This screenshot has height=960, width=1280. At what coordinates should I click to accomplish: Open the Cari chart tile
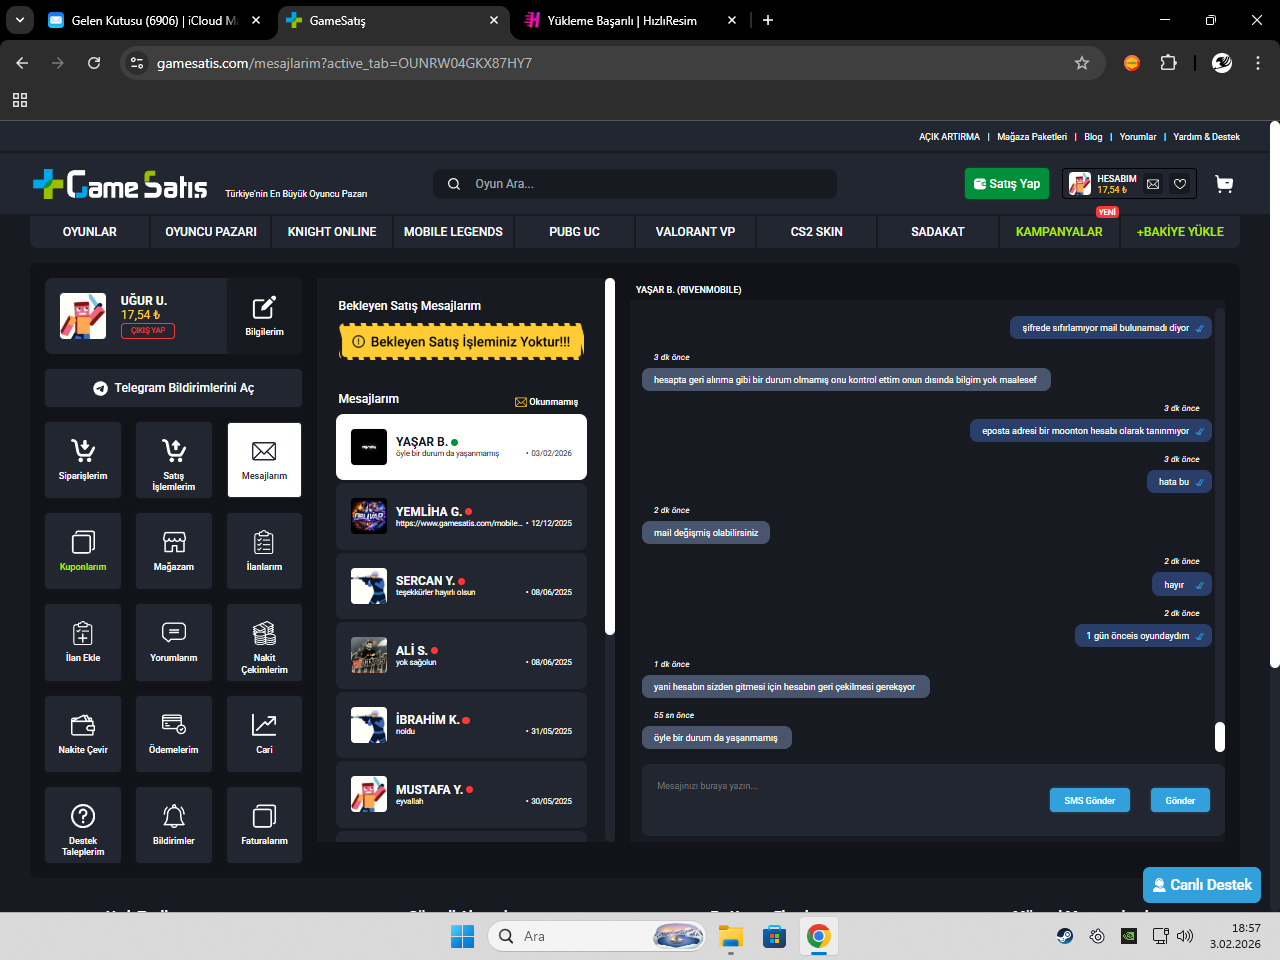[264, 734]
